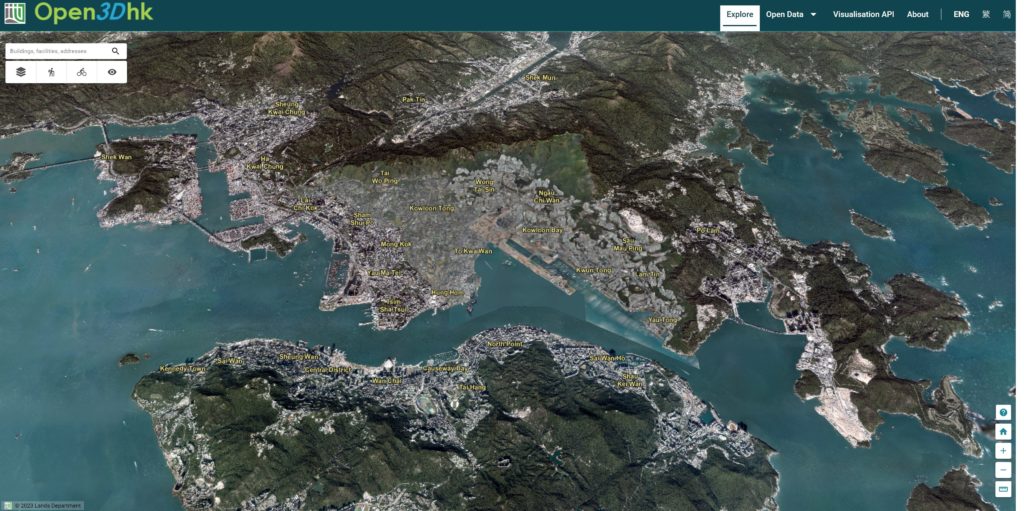Click the Open3Dhk logo
This screenshot has width=1024, height=511.
click(x=78, y=13)
